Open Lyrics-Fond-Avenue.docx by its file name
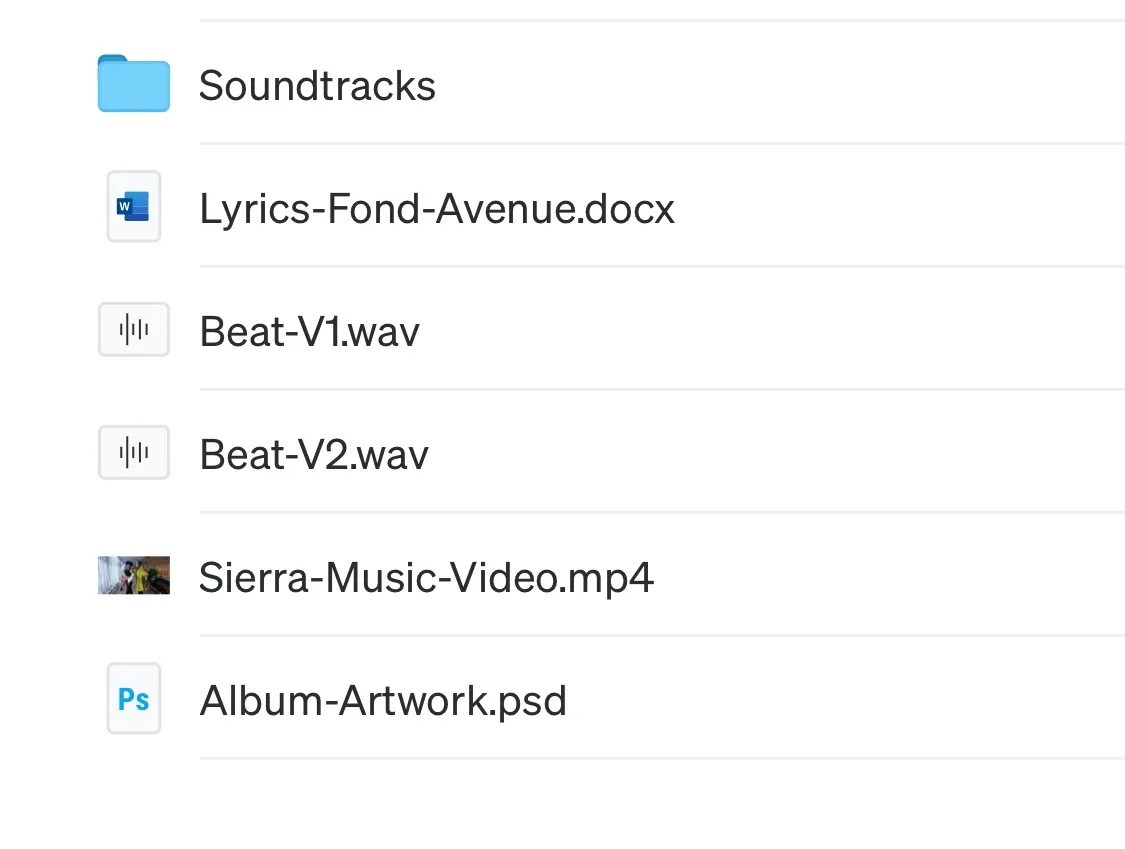This screenshot has height=849, width=1125. (437, 209)
